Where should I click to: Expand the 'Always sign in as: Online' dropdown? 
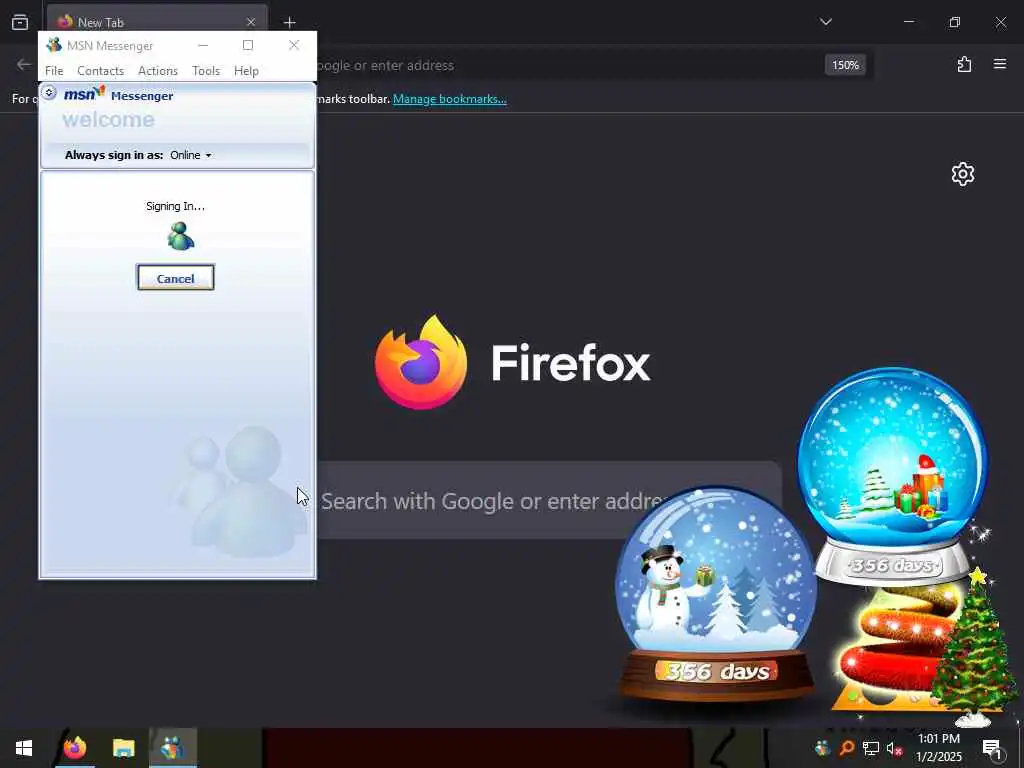[191, 155]
